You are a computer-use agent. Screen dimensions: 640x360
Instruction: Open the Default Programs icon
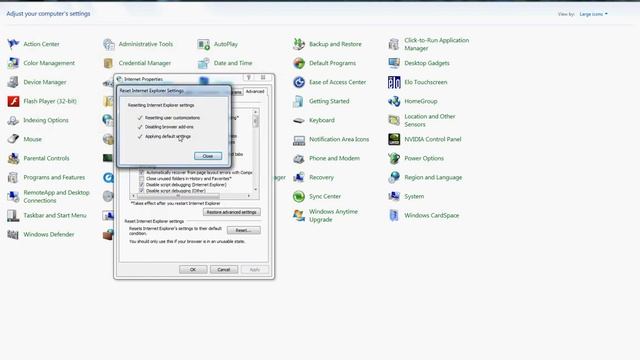299,63
